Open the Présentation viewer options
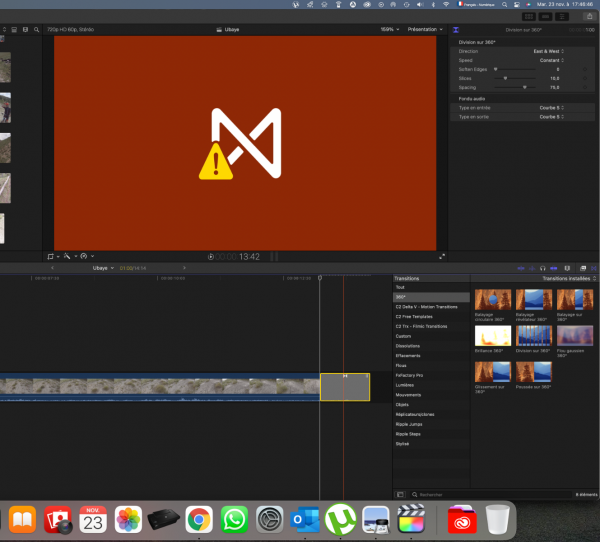600x542 pixels. [x=423, y=30]
